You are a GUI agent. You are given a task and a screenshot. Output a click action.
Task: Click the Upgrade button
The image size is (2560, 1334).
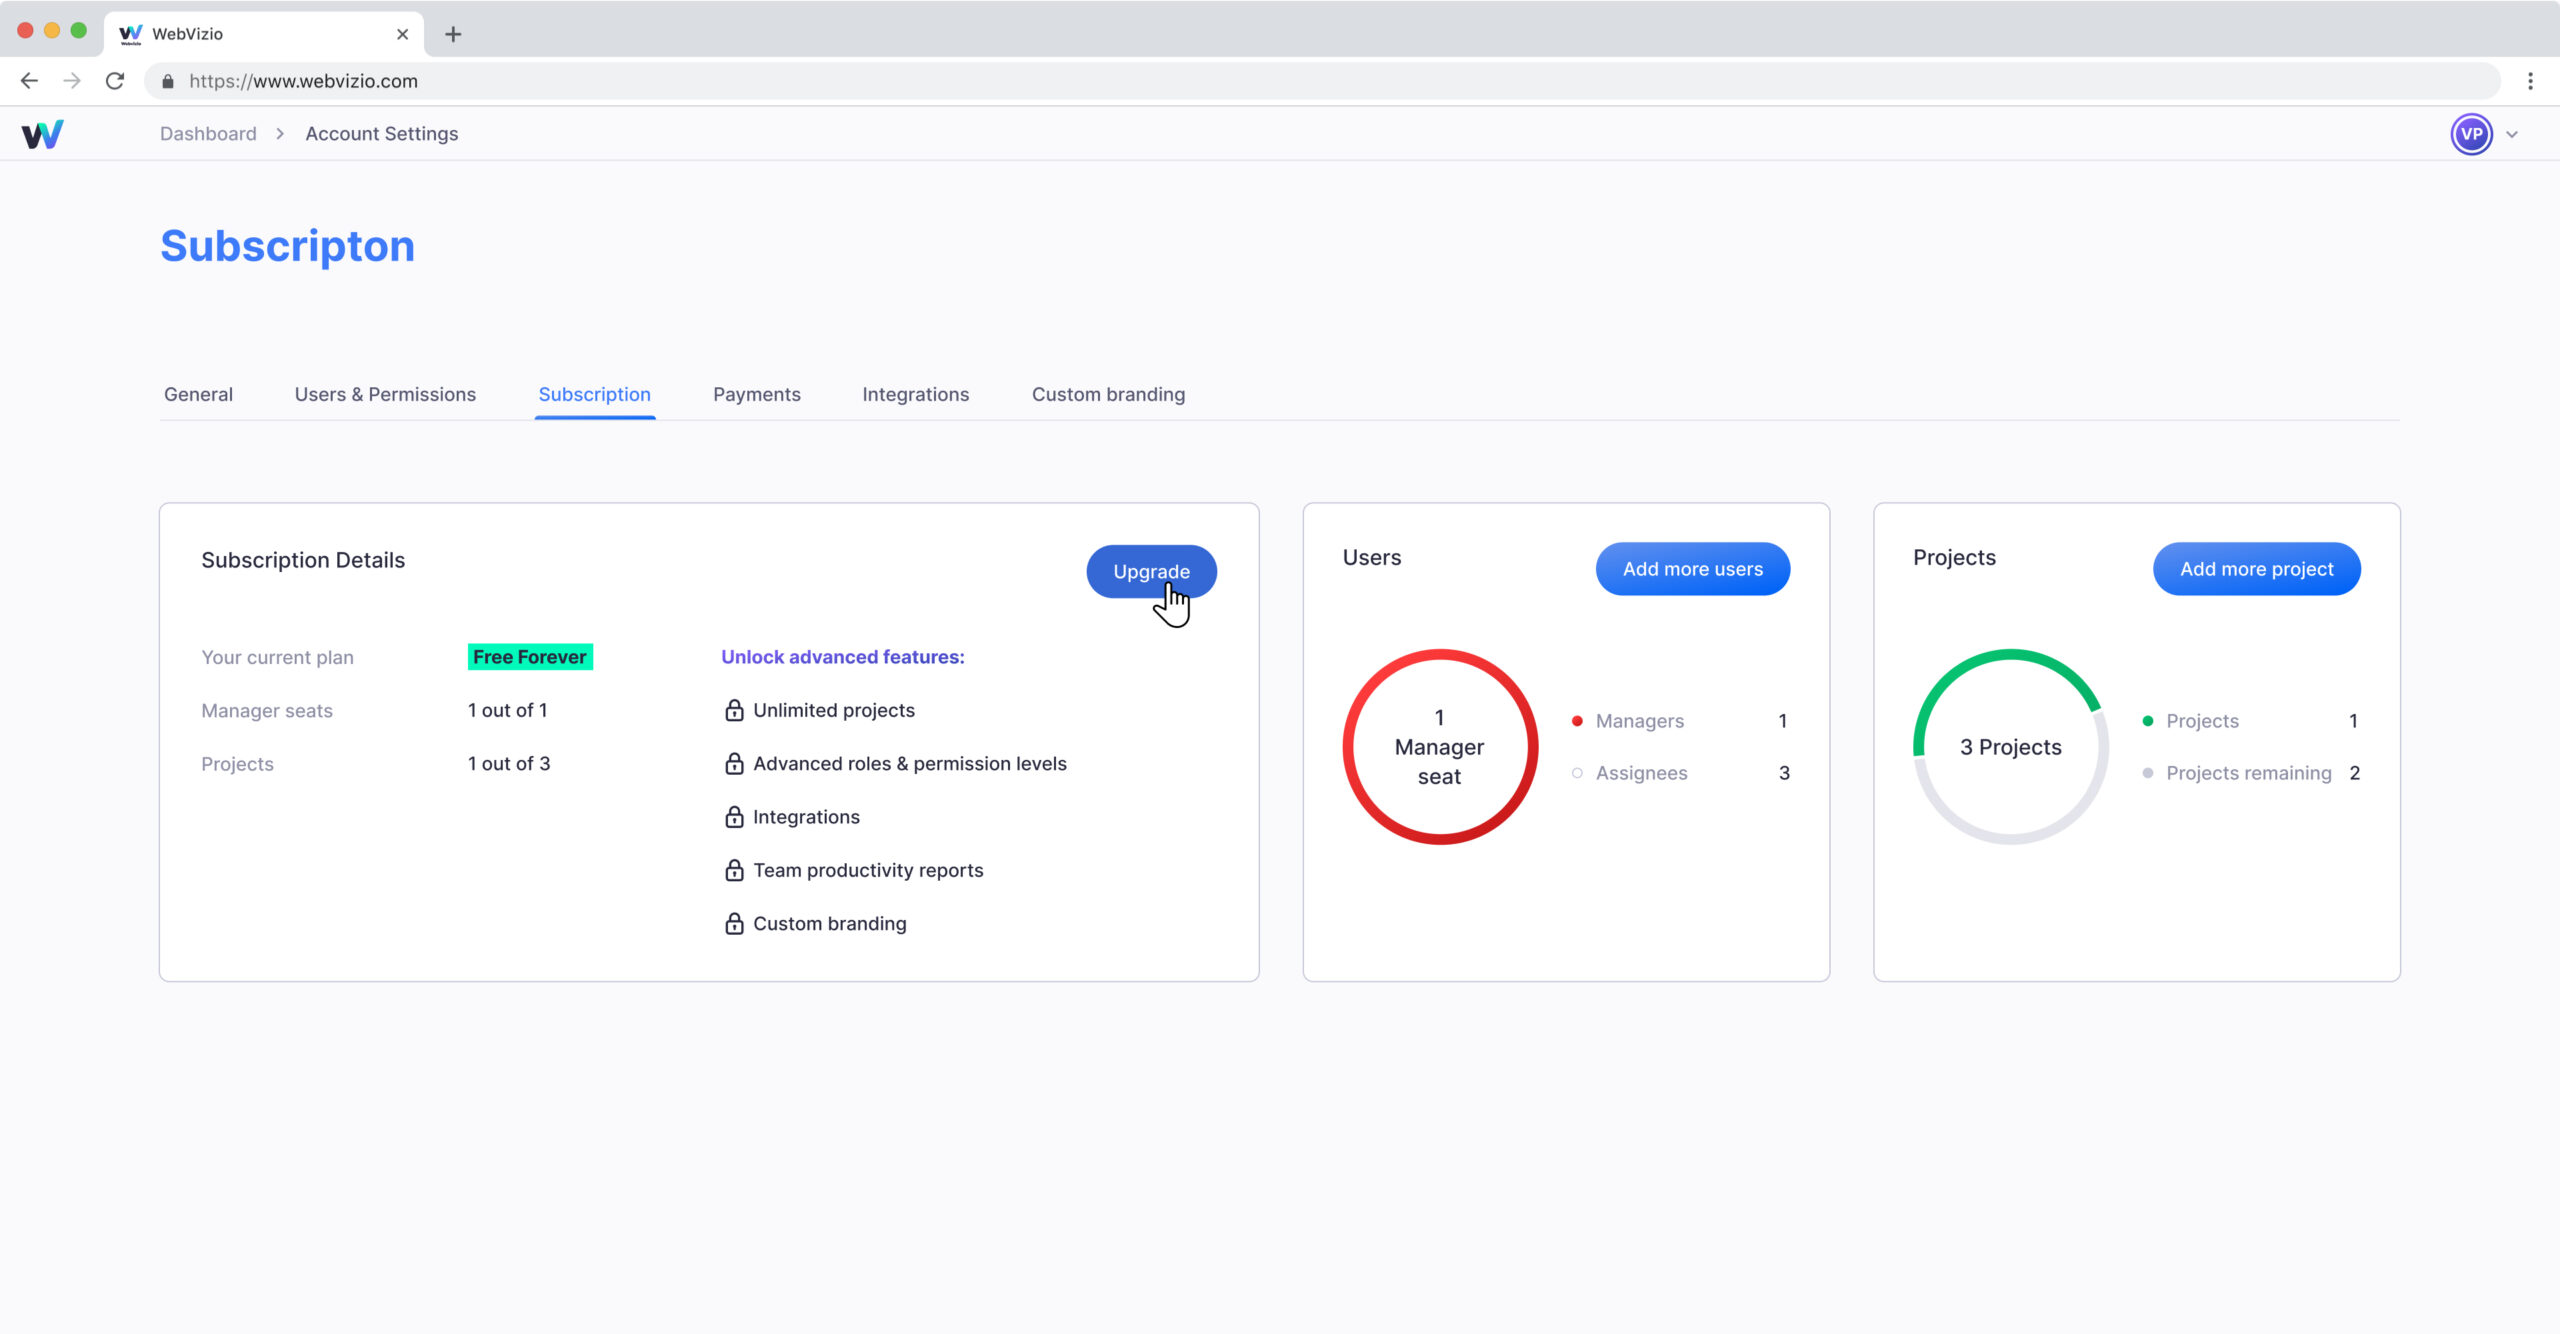point(1151,571)
